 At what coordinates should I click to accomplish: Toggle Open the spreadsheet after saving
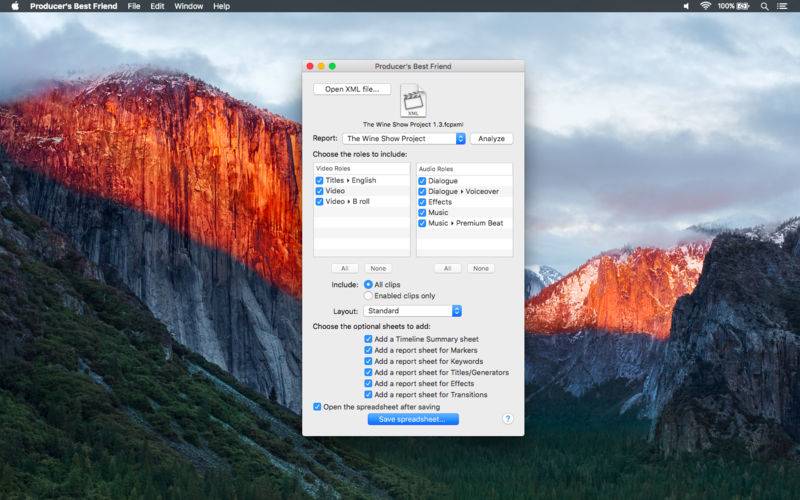[x=317, y=407]
